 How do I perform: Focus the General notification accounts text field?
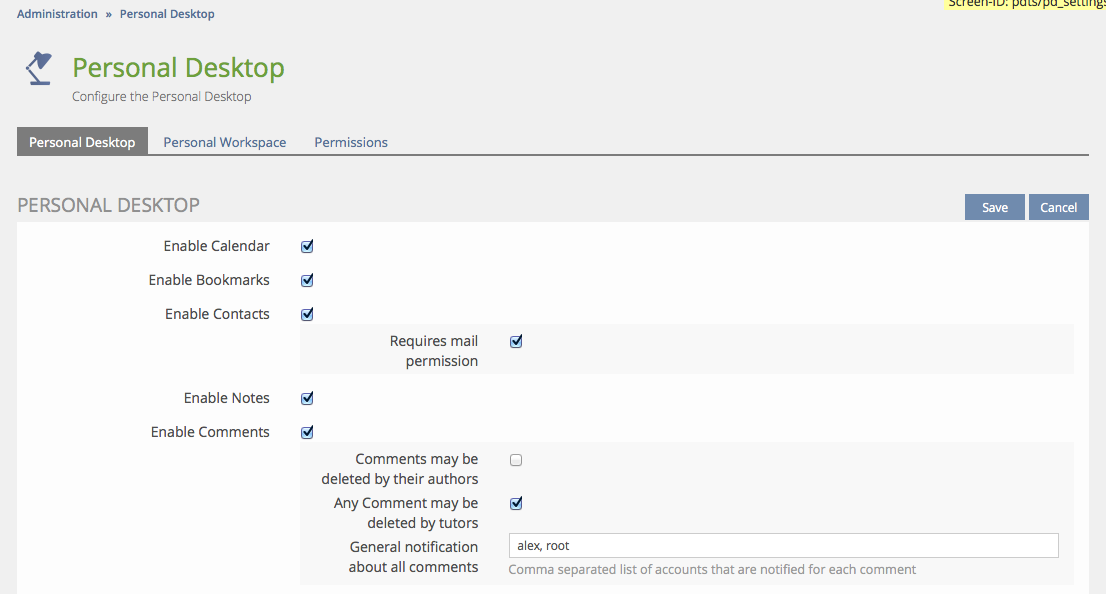[x=783, y=545]
